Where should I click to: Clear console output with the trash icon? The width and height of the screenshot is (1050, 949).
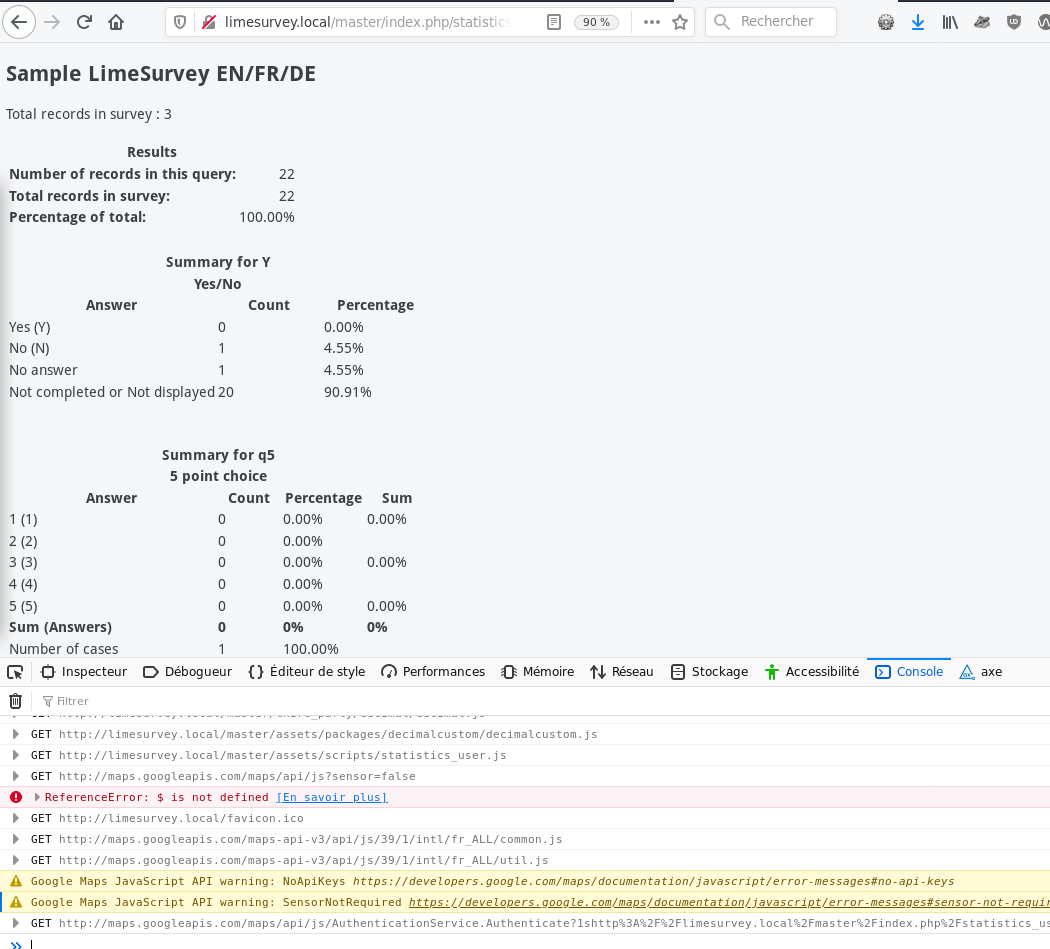pyautogui.click(x=15, y=701)
